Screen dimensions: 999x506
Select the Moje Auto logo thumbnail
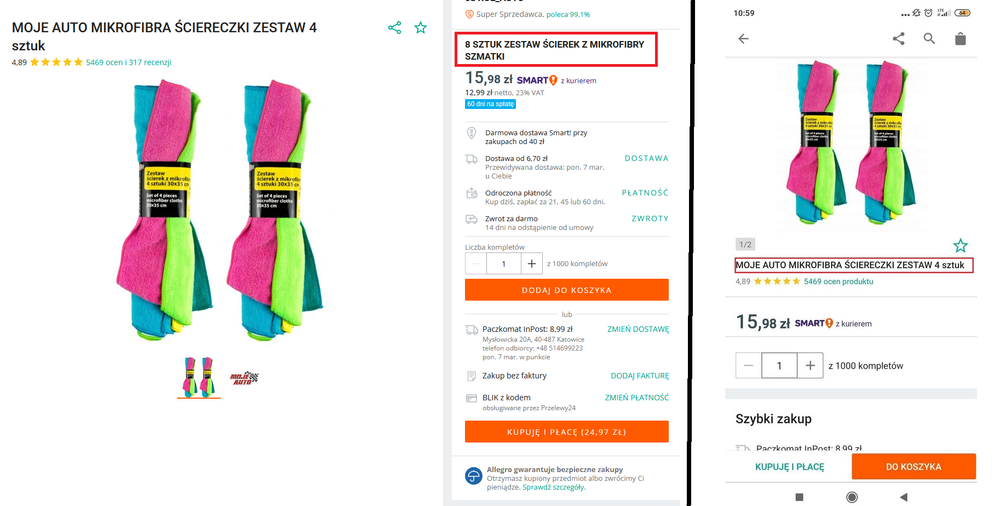[245, 377]
